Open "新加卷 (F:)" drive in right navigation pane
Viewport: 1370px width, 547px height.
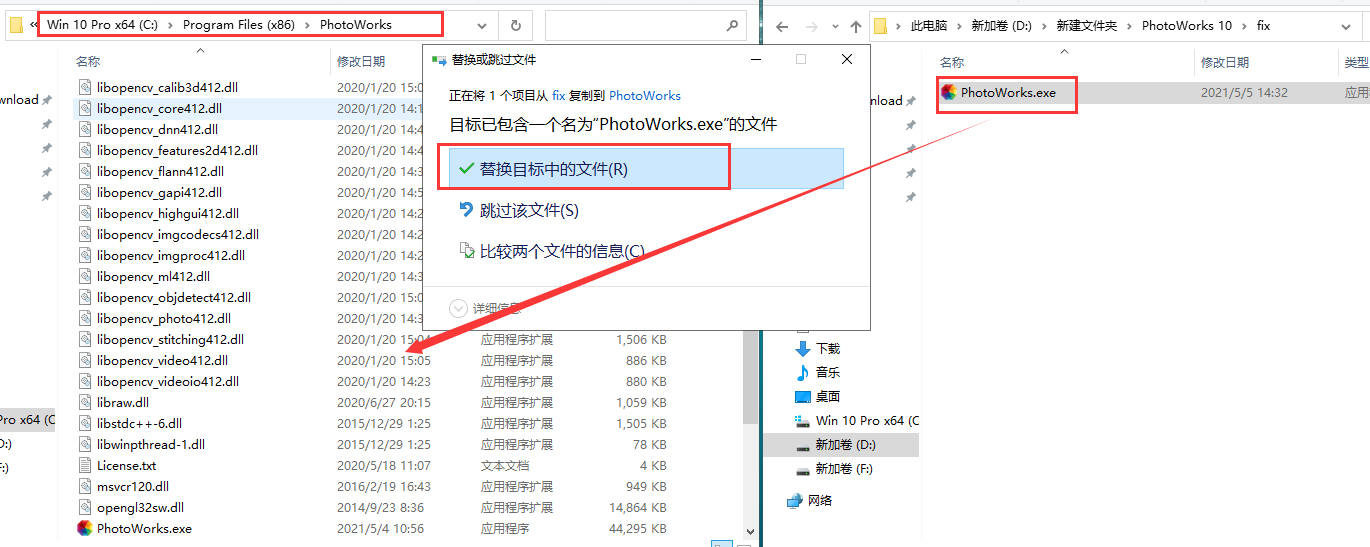click(843, 468)
